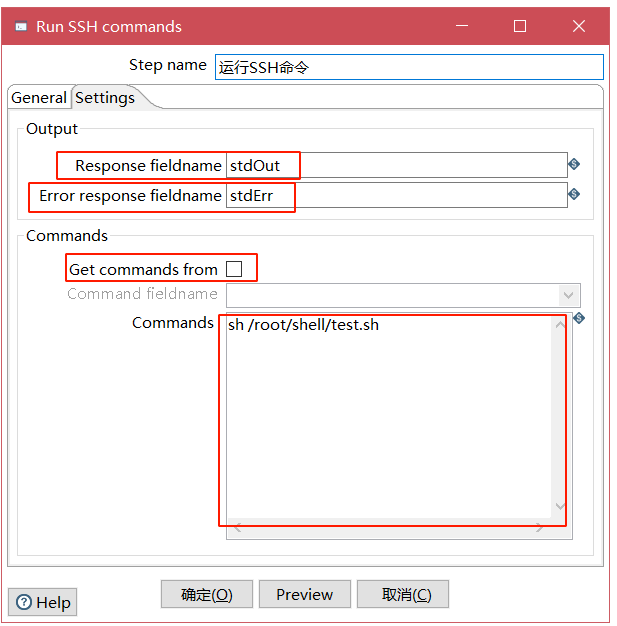Click the Commands horizontal scroll right arrow
Image resolution: width=617 pixels, height=626 pixels.
pyautogui.click(x=540, y=528)
